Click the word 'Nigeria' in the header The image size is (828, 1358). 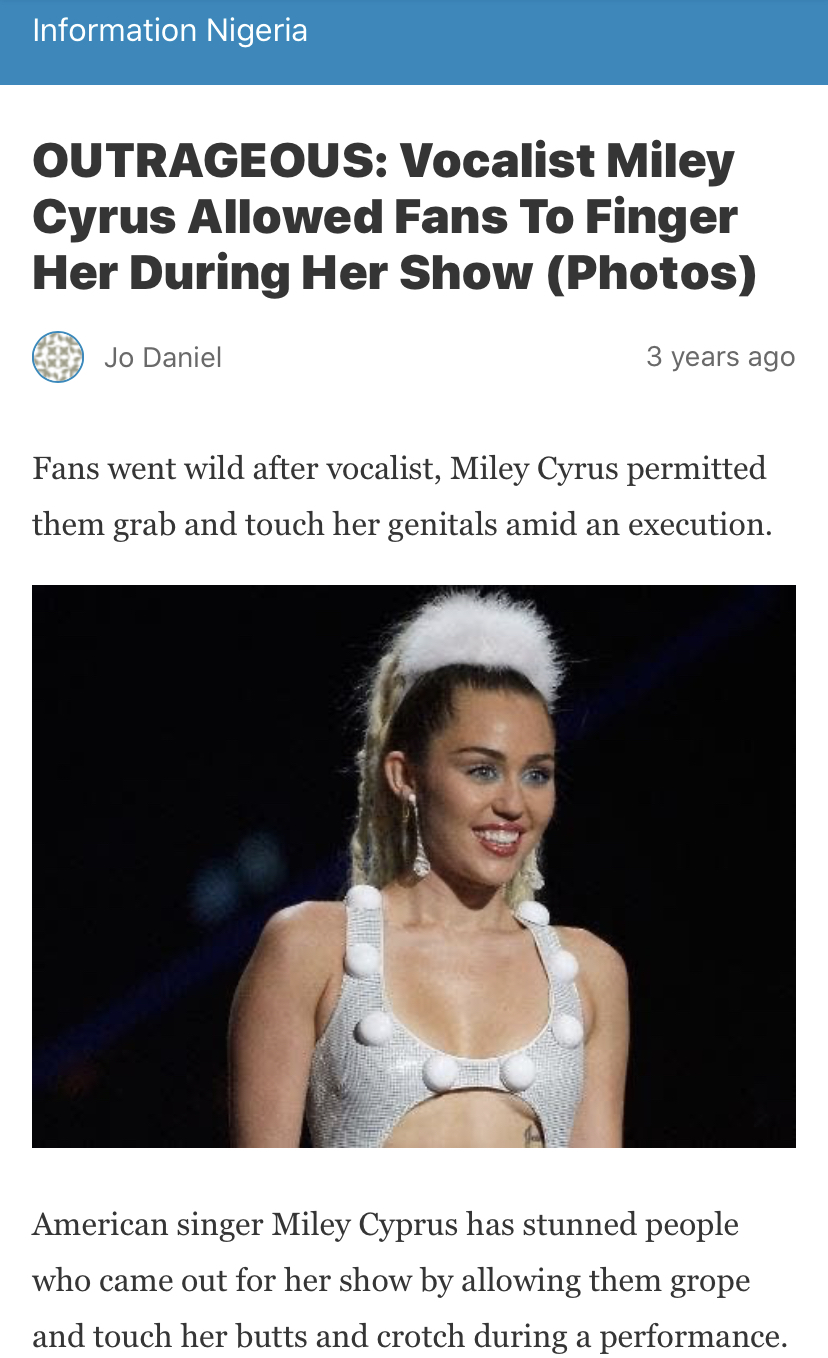[x=257, y=31]
